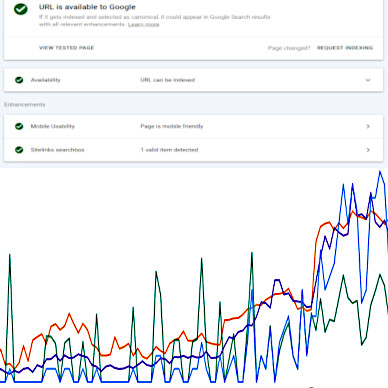
Task: Expand the Availability row chevron
Action: click(368, 80)
